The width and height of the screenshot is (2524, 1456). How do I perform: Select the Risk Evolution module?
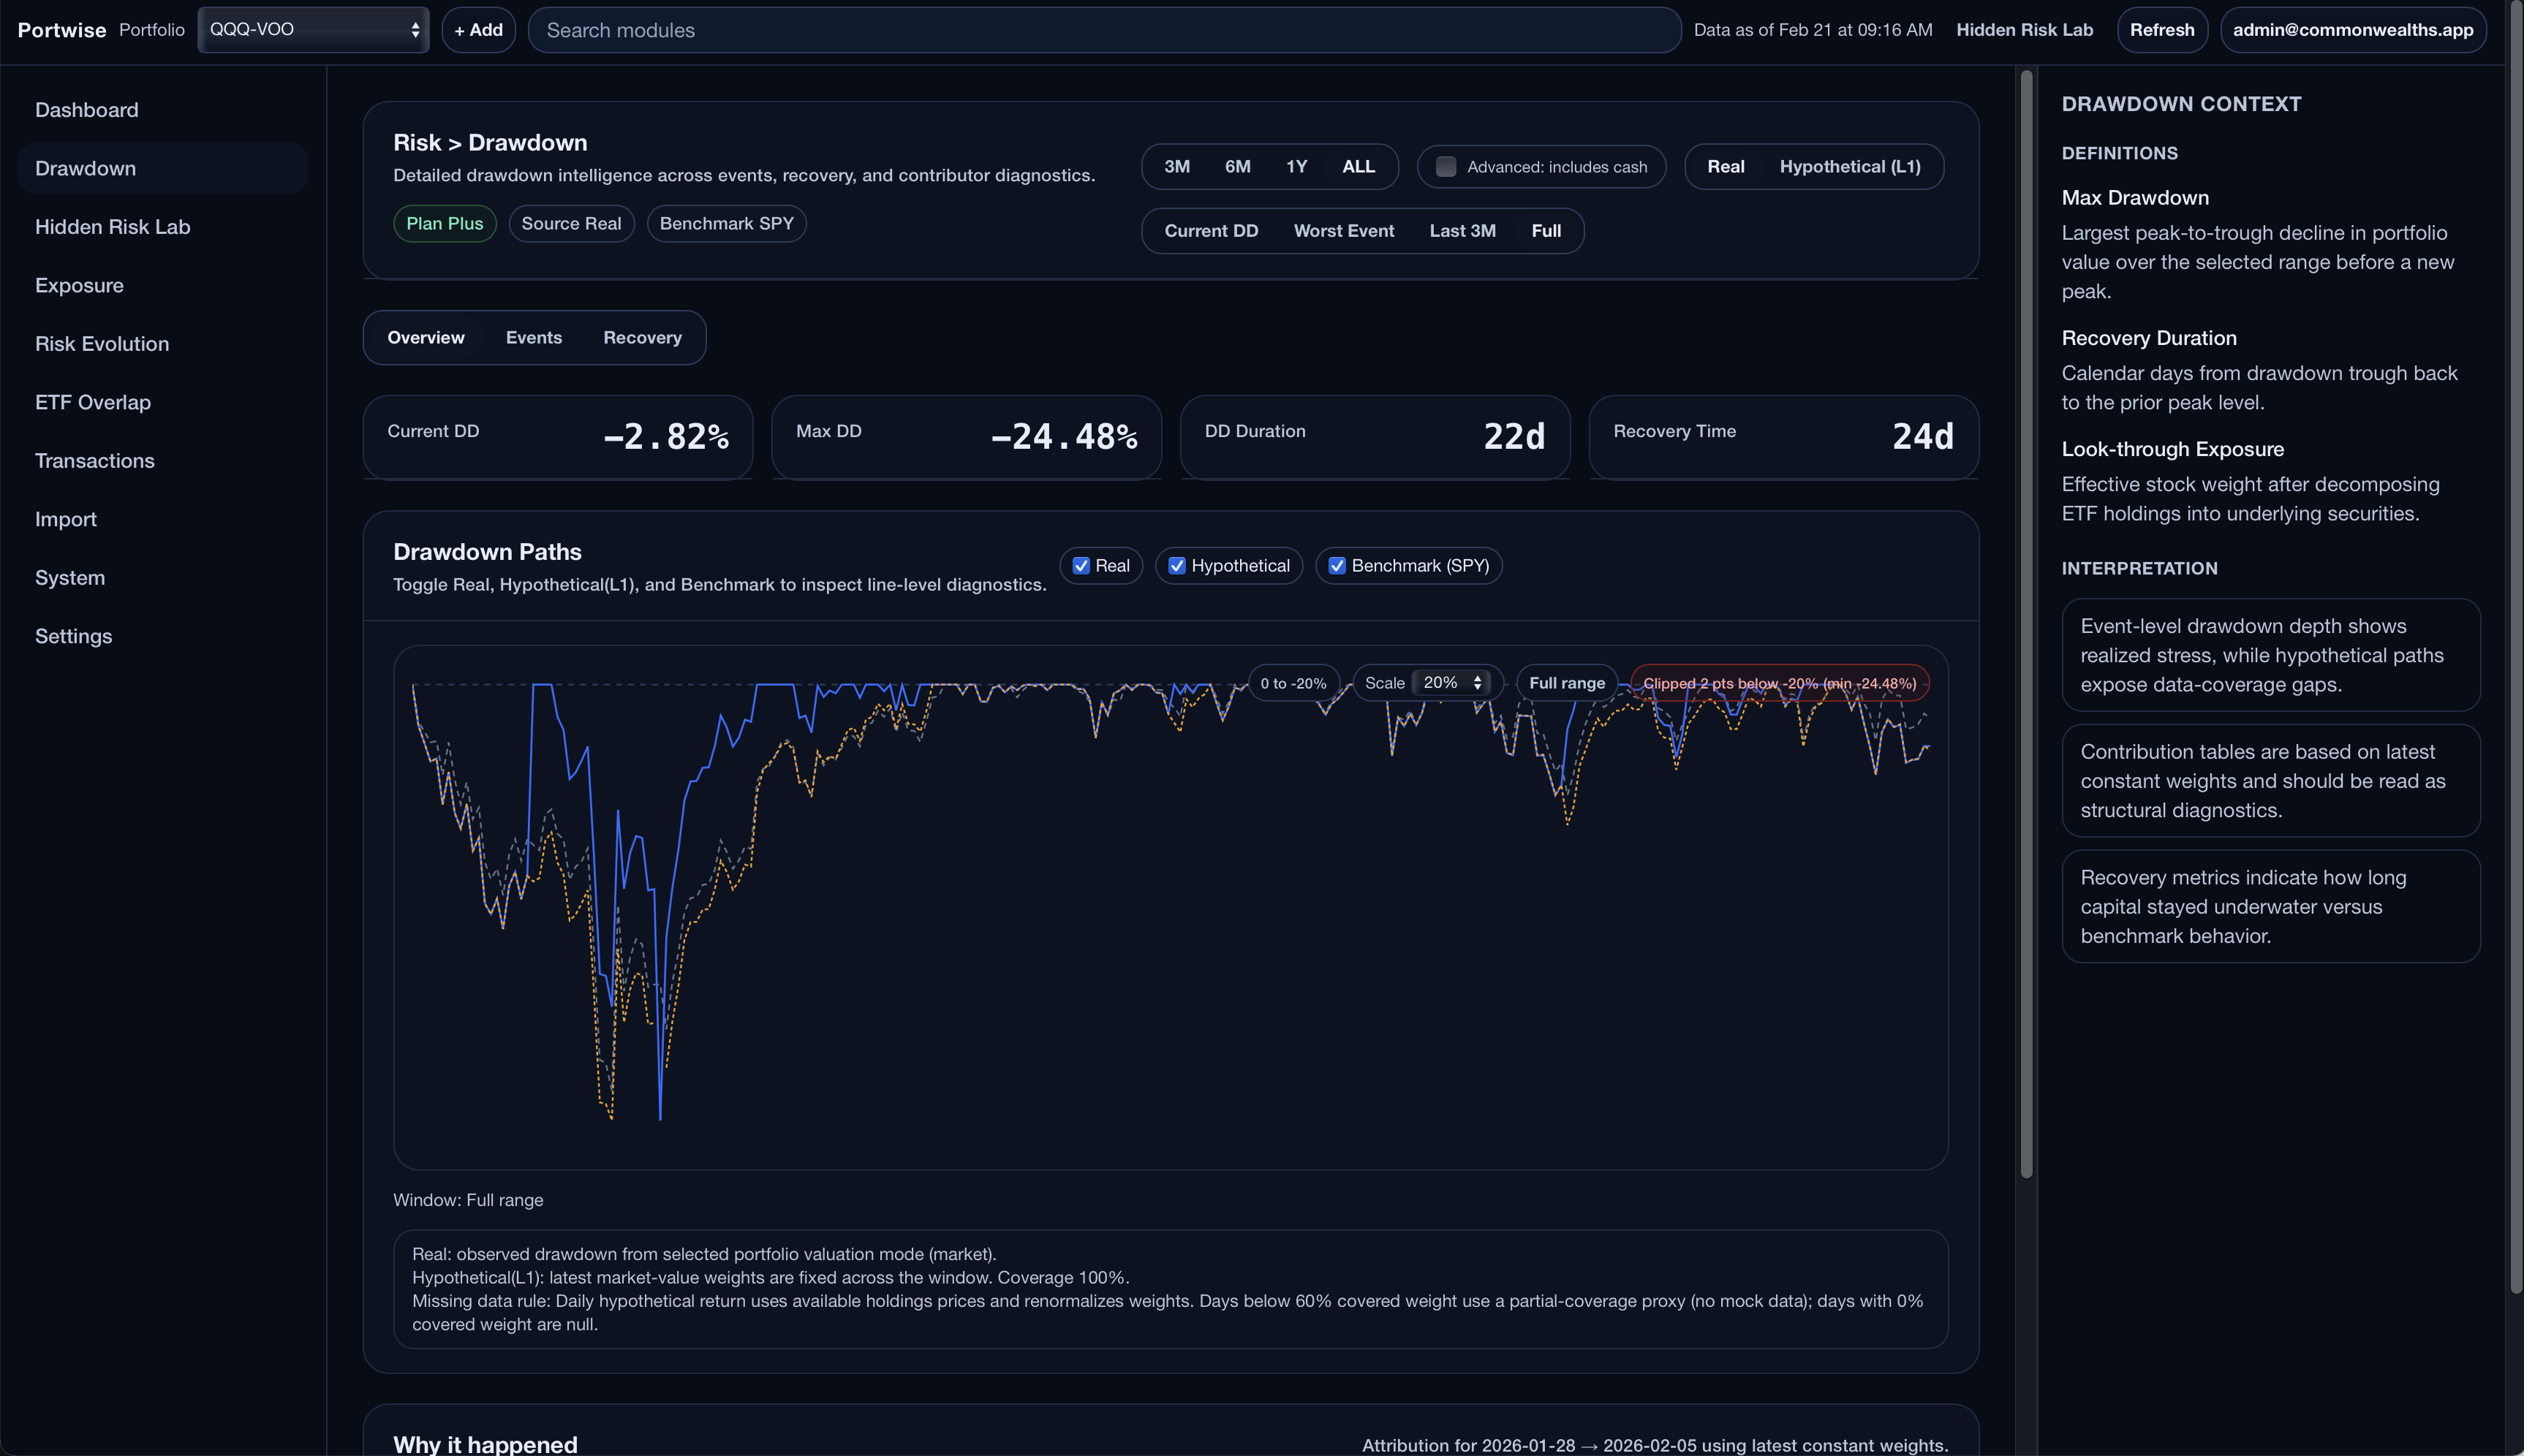click(x=102, y=343)
